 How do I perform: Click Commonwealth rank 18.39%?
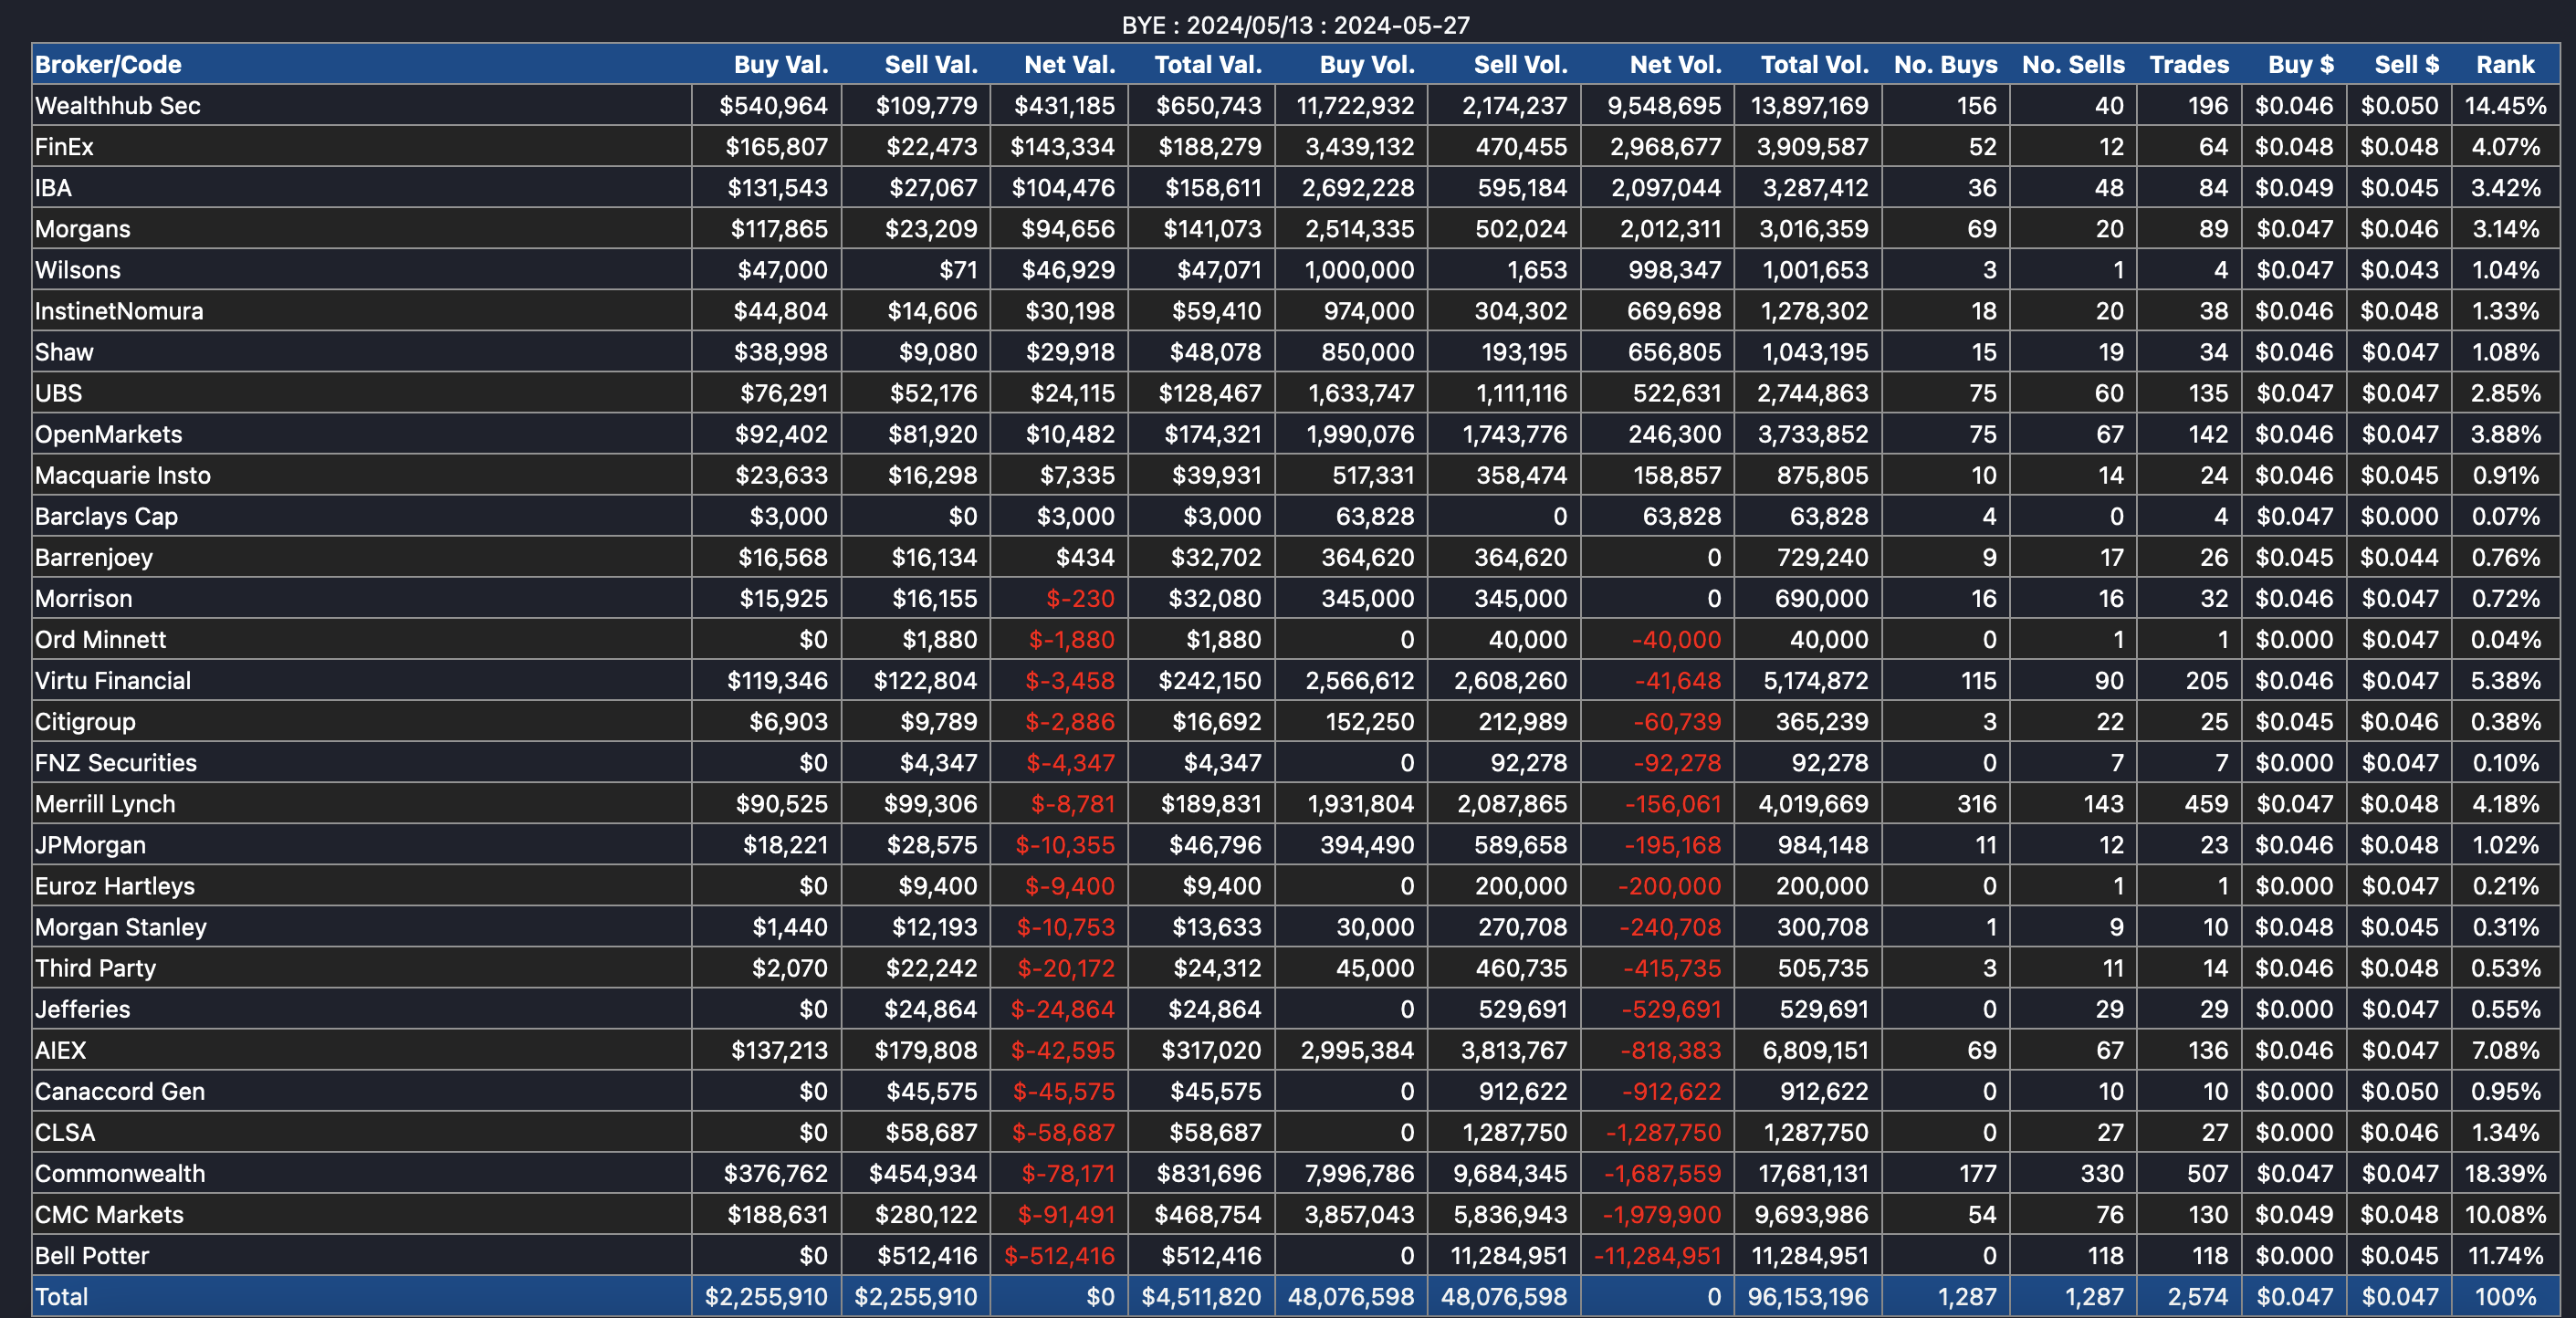[2505, 1172]
